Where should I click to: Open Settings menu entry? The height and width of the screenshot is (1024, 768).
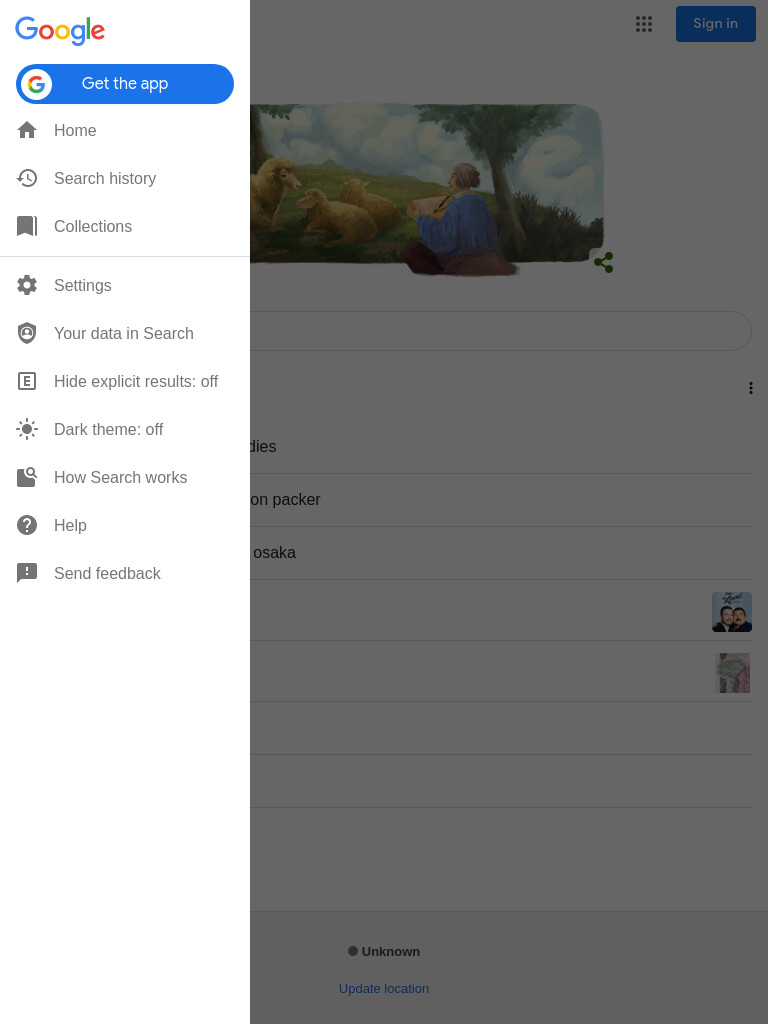[x=125, y=285]
